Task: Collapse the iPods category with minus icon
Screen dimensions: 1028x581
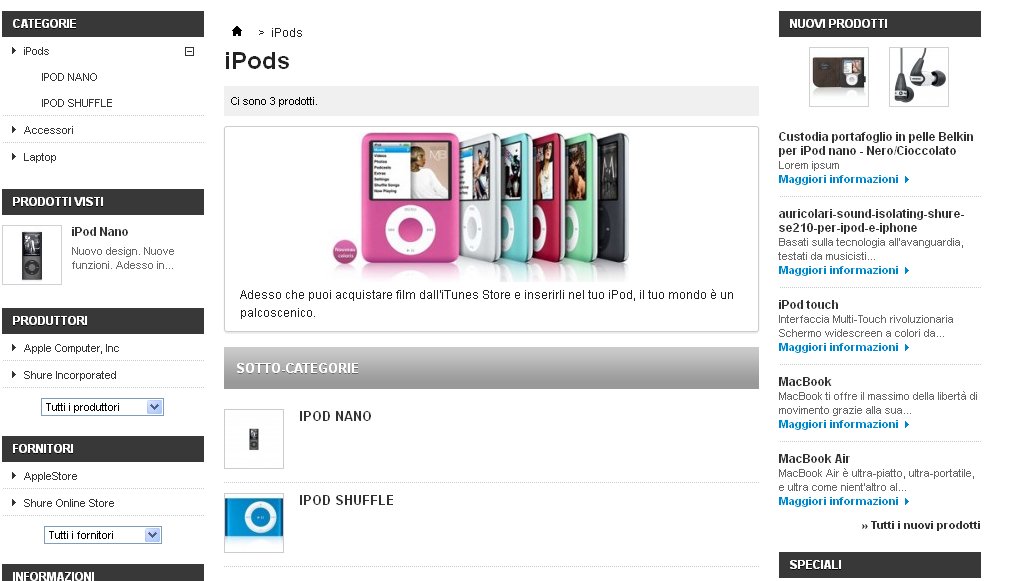Action: [x=189, y=51]
